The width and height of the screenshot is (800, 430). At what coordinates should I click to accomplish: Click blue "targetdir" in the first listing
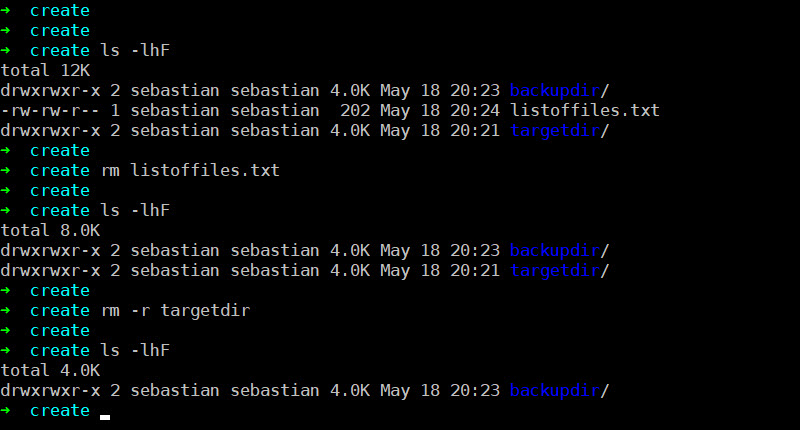[x=555, y=130]
